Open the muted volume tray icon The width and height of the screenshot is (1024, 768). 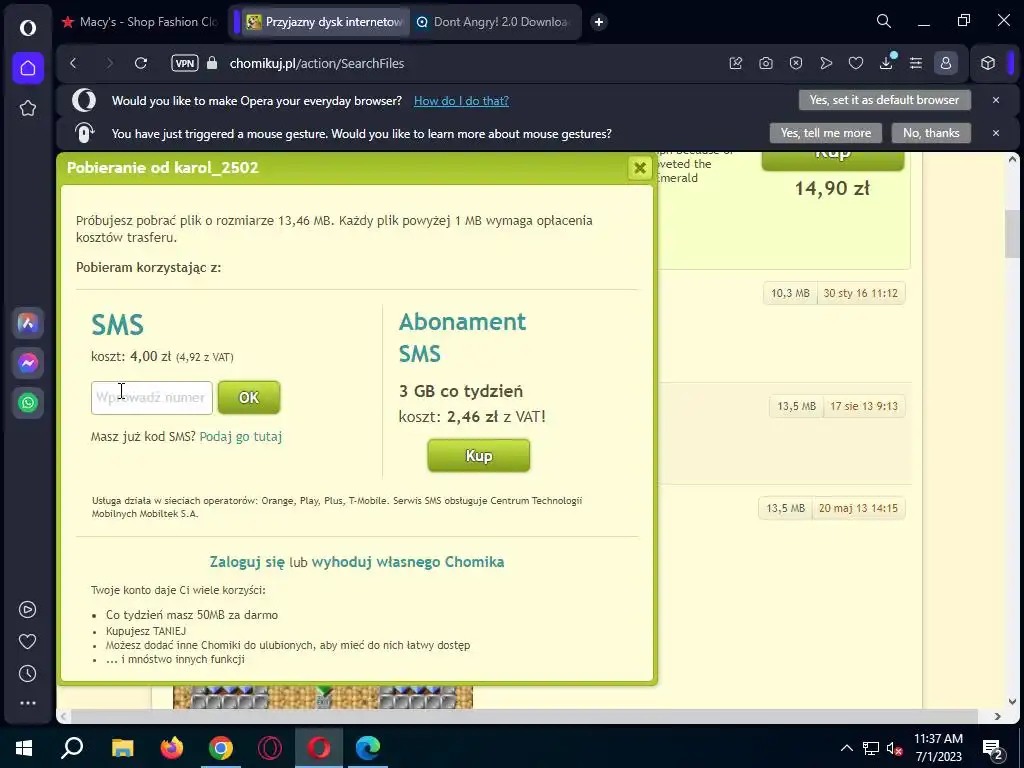894,749
